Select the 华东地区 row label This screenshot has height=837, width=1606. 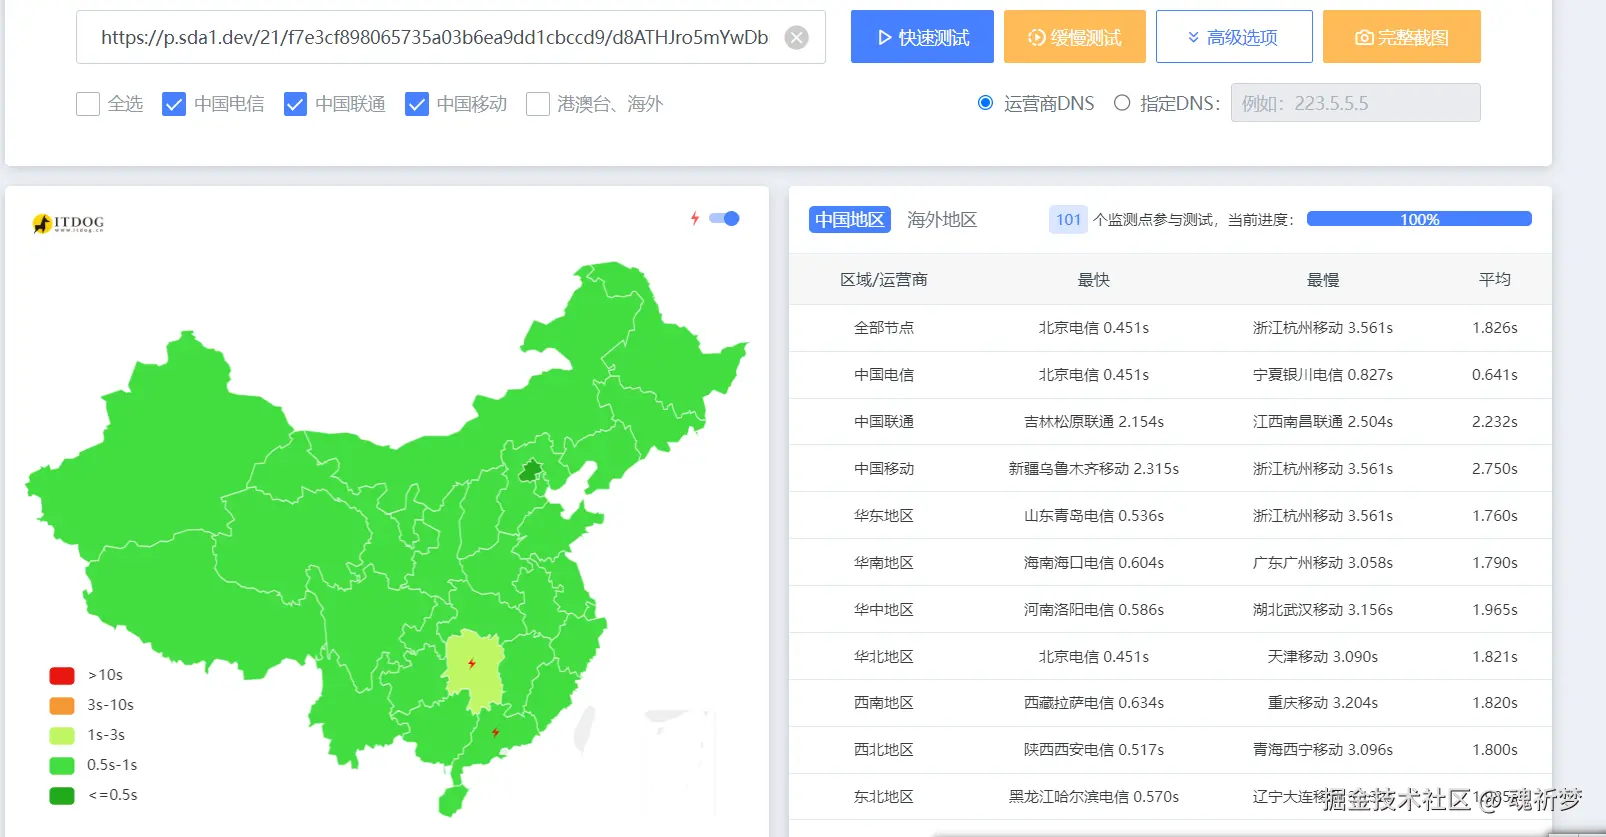883,516
